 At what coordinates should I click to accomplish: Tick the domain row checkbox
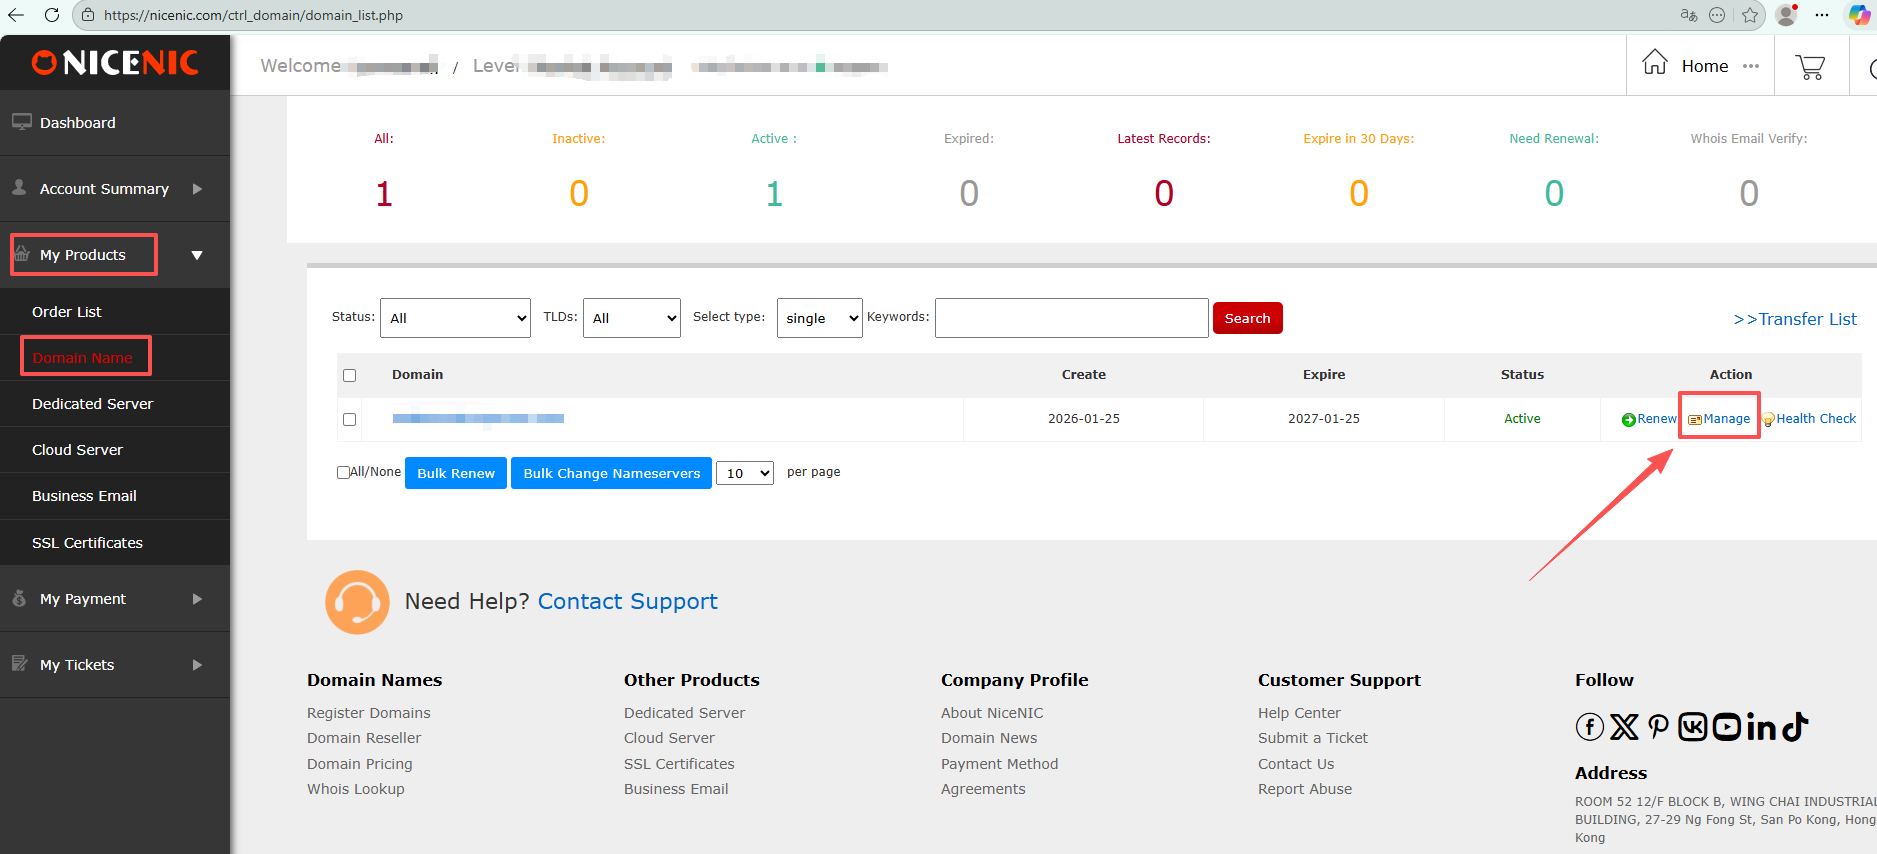pyautogui.click(x=350, y=420)
